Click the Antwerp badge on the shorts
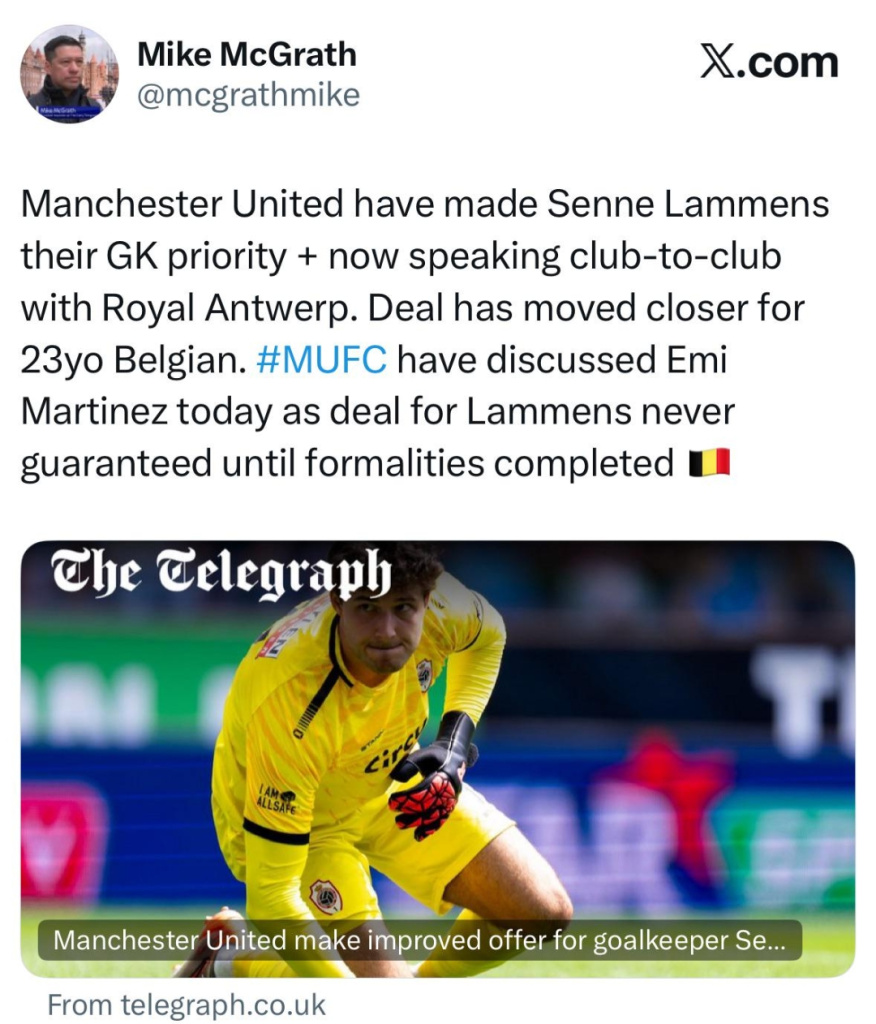 coord(325,897)
